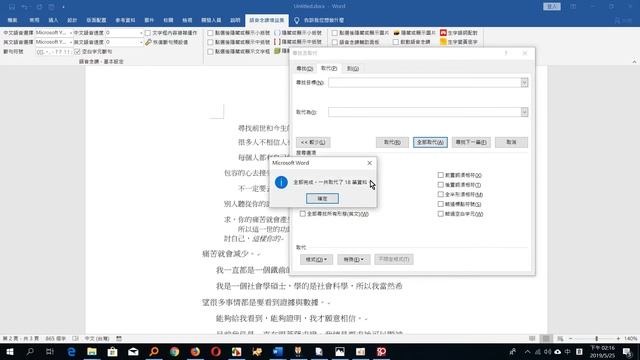The width and height of the screenshot is (640, 360).
Task: Click the << 較少 Less button
Action: tap(313, 142)
